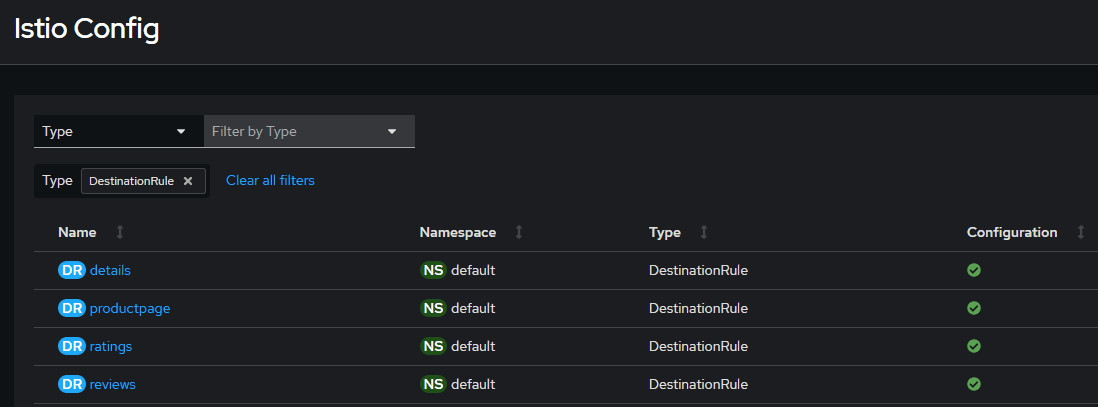Open the productpage destination rule
This screenshot has height=407, width=1098.
130,308
